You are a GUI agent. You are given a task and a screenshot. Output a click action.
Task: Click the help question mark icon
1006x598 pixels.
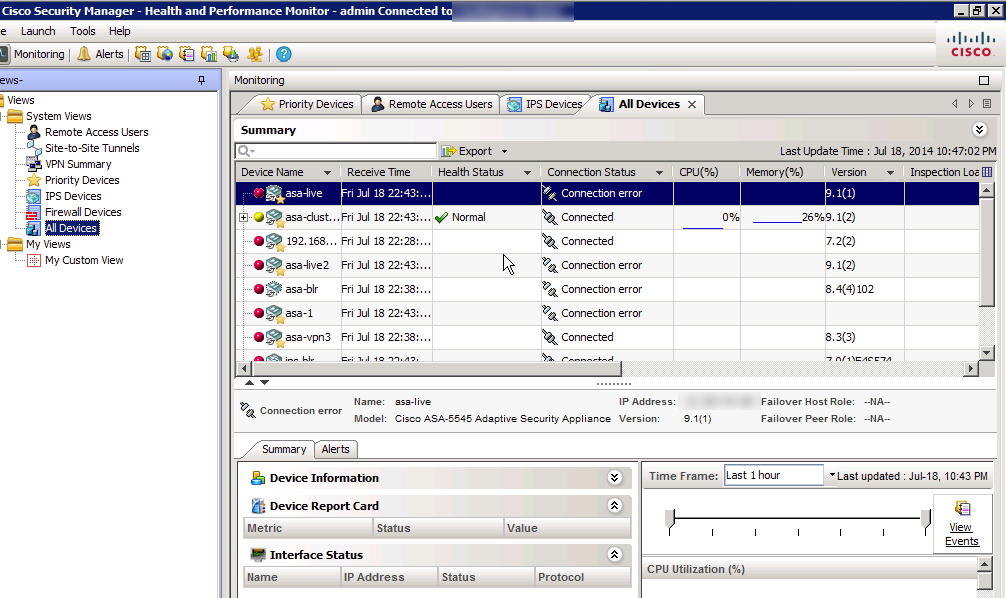pyautogui.click(x=284, y=54)
